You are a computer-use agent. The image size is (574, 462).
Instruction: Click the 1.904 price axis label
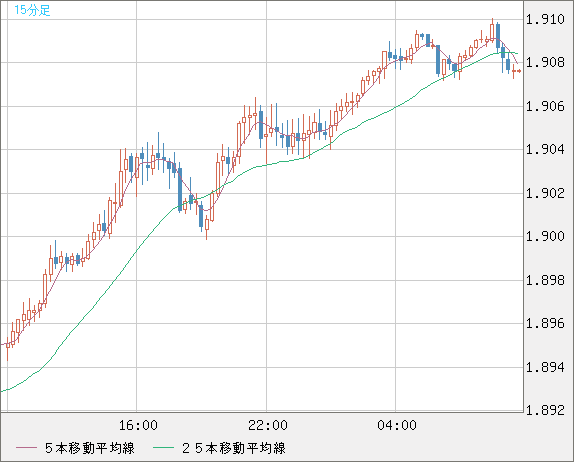pos(545,149)
